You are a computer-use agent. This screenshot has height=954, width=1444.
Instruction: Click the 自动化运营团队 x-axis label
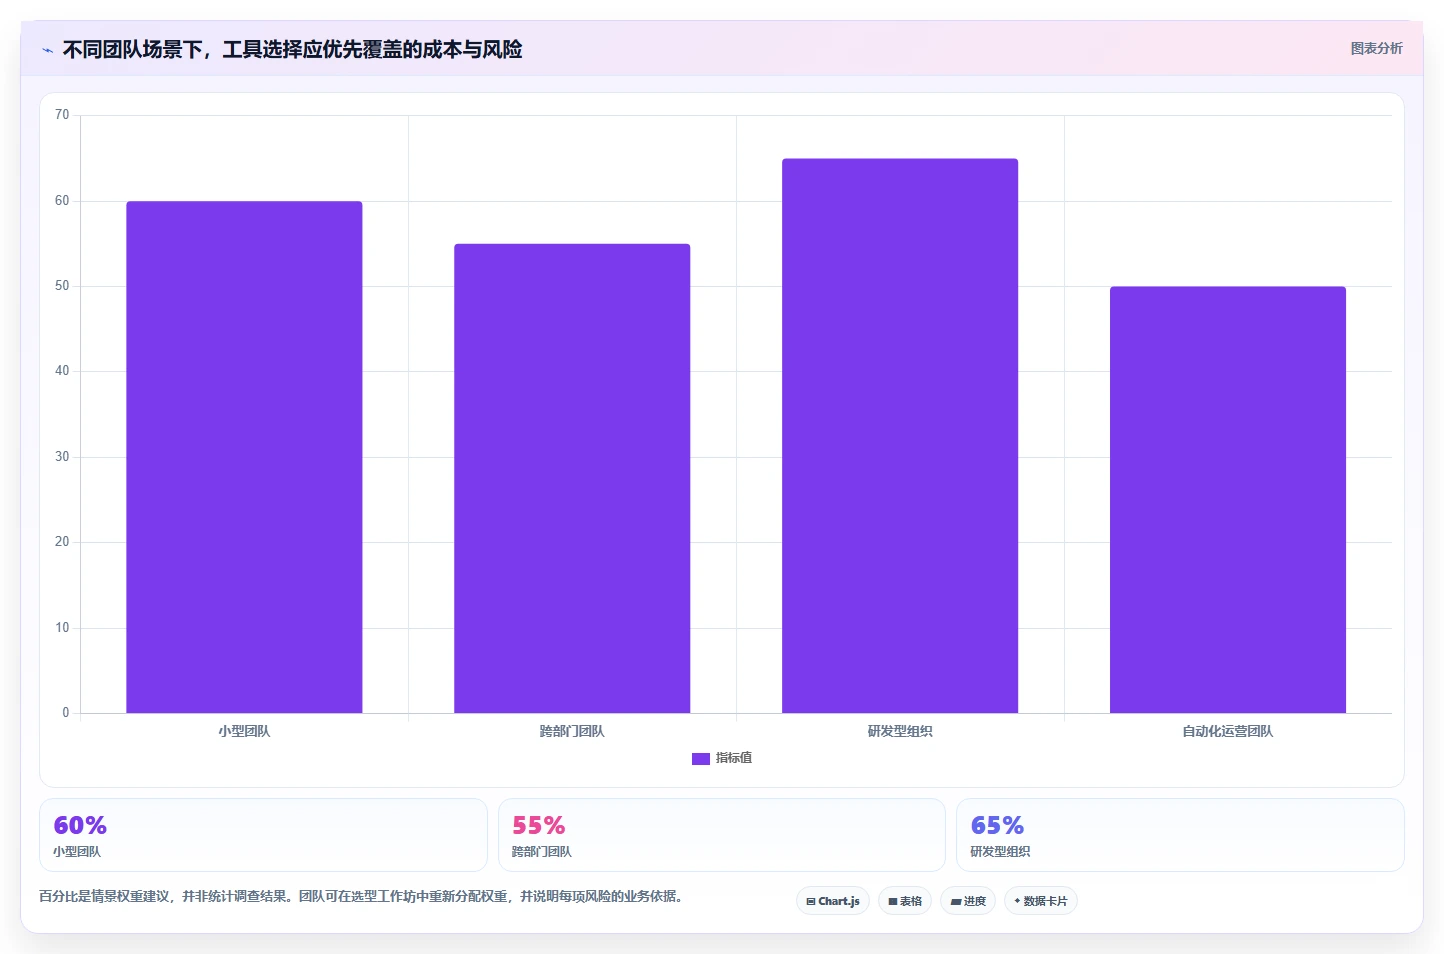coord(1228,731)
